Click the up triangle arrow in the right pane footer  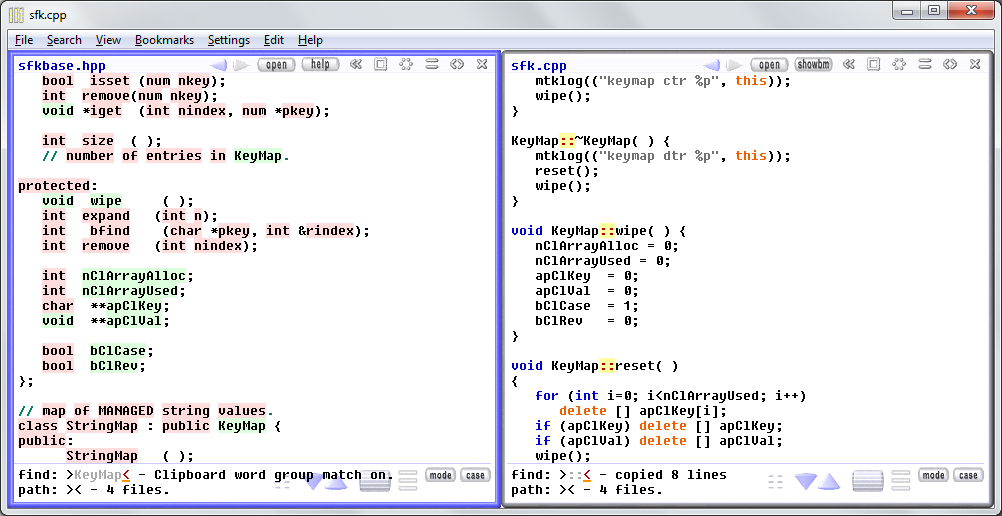pos(830,482)
